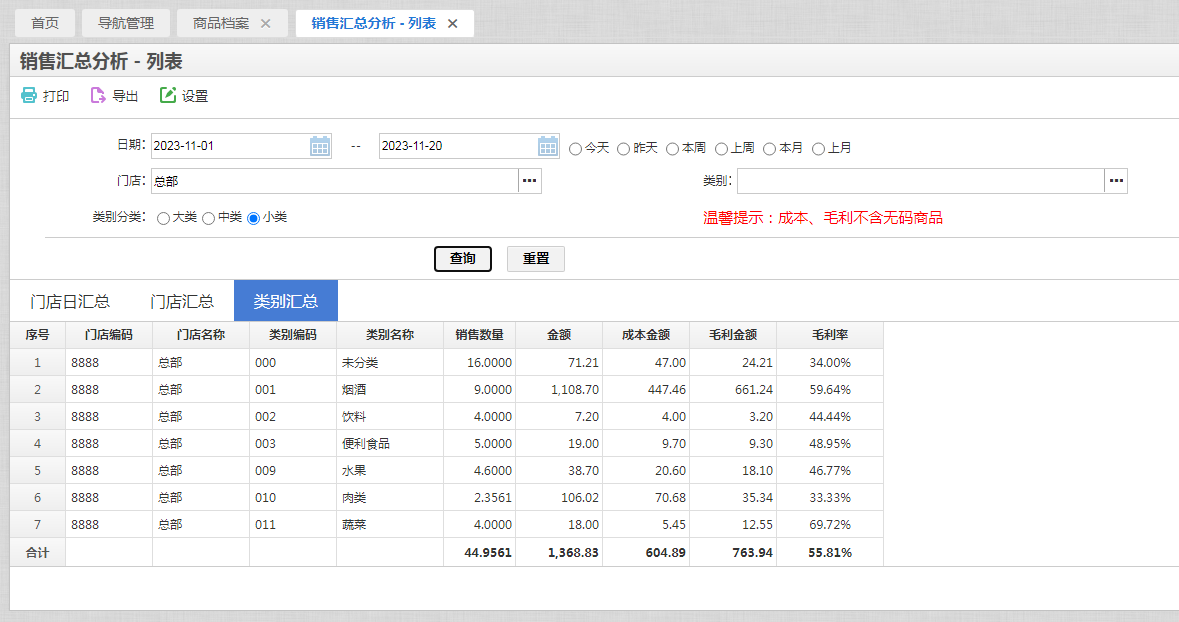The image size is (1179, 622).
Task: Click the 序号 column header
Action: pyautogui.click(x=38, y=335)
